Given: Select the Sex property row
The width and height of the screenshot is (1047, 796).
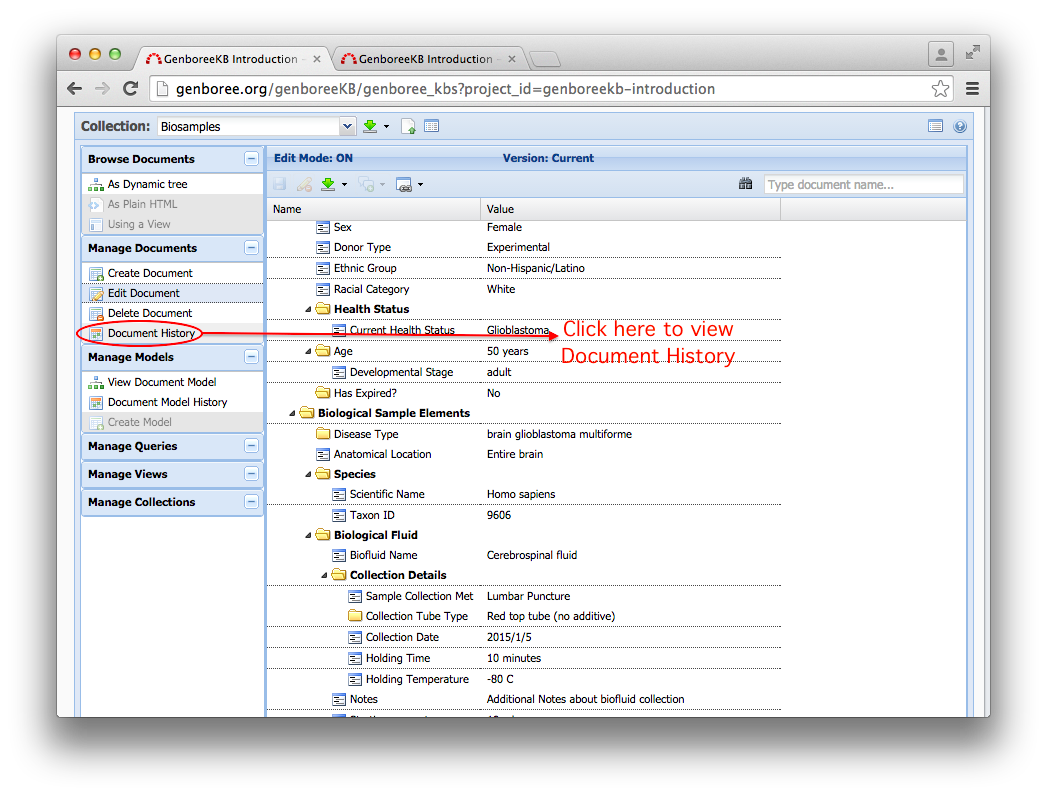Looking at the screenshot, I should pyautogui.click(x=524, y=227).
